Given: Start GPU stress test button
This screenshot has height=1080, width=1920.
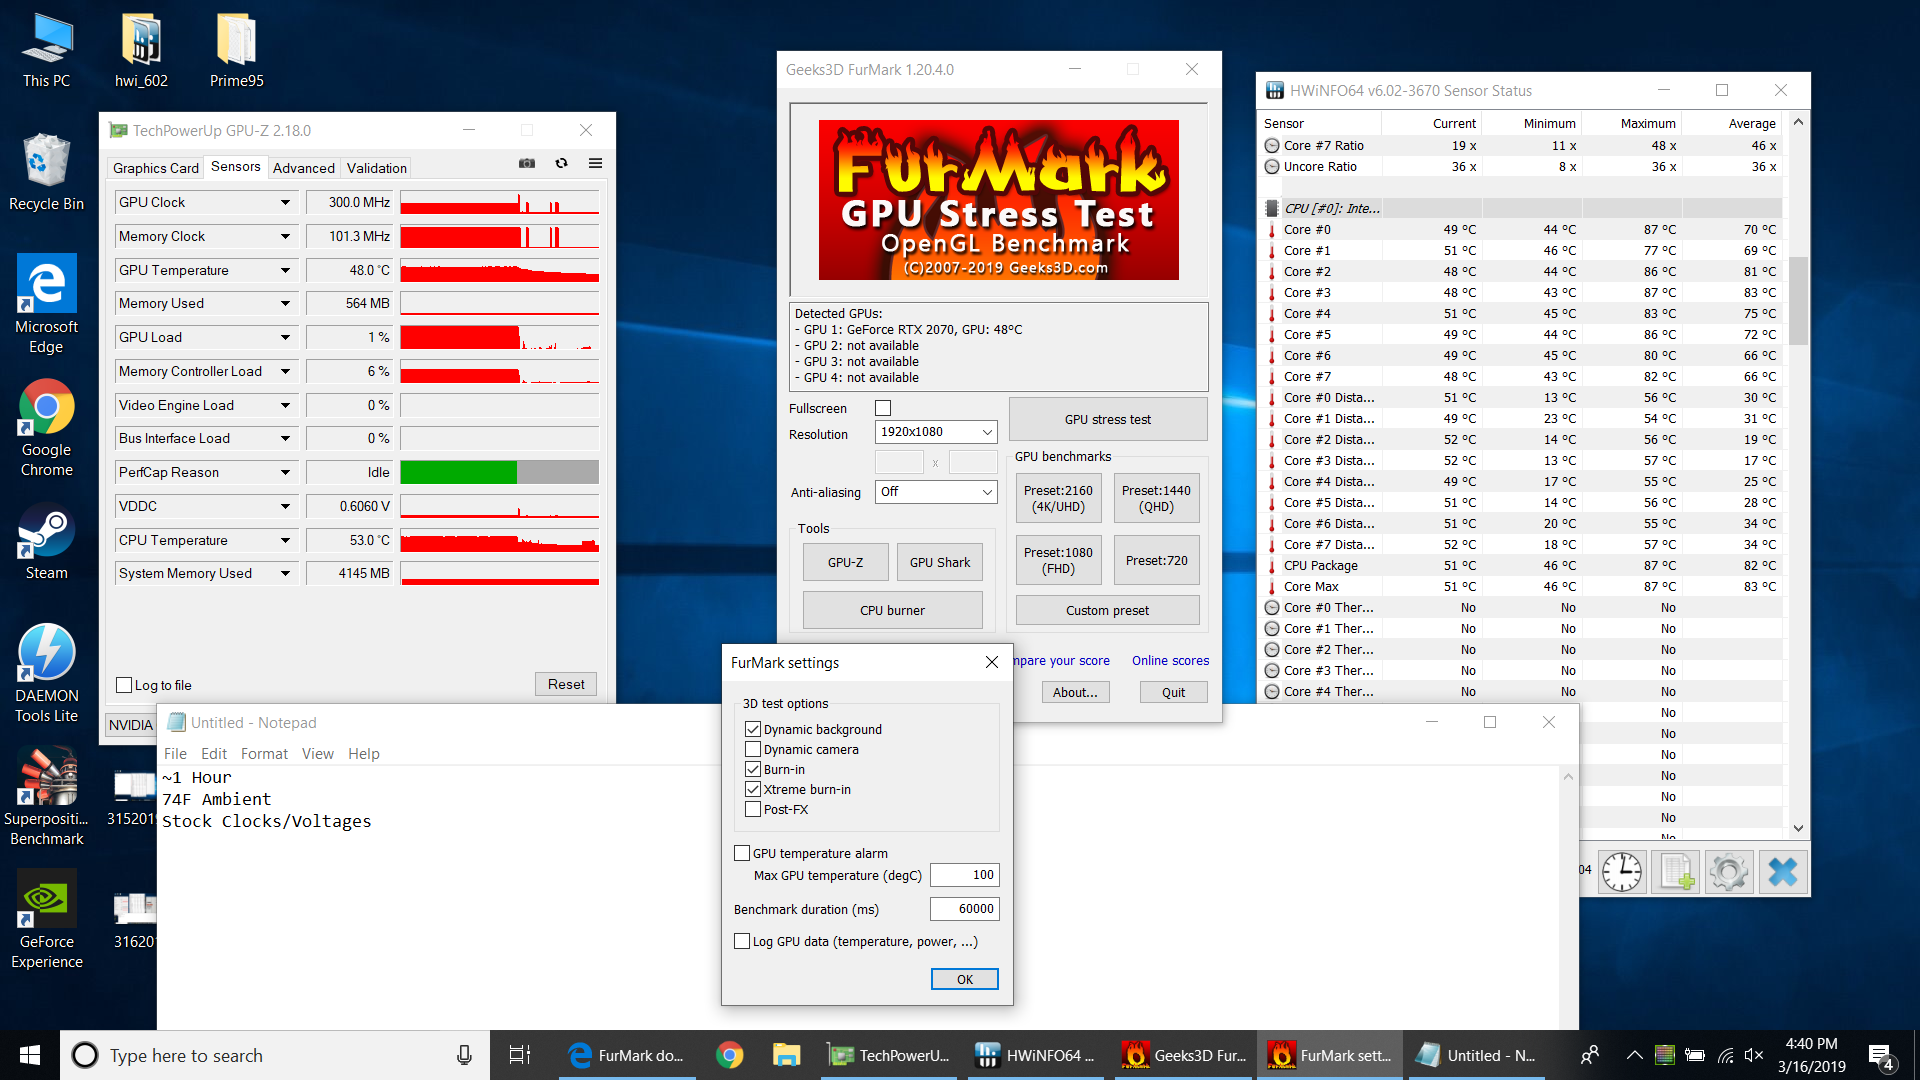Looking at the screenshot, I should (x=1108, y=419).
